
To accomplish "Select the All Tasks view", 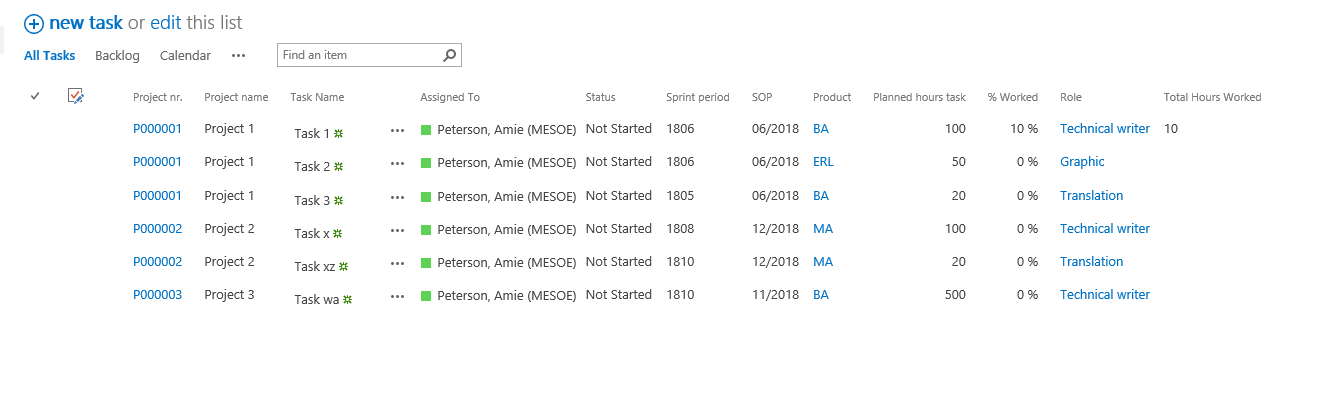I will [x=50, y=56].
